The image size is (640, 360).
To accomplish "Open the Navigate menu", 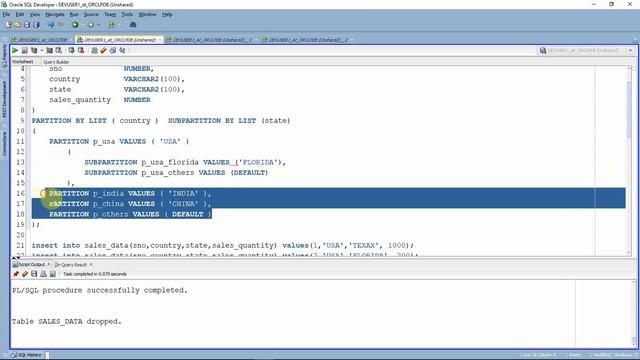I will point(55,14).
